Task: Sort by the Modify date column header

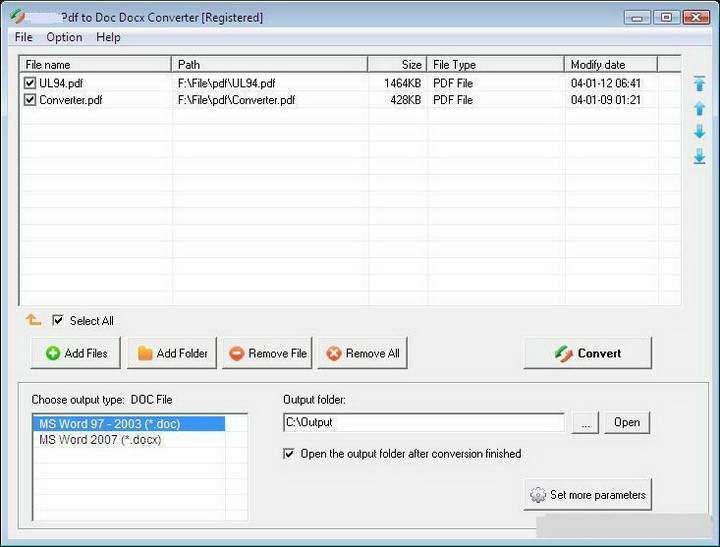Action: pyautogui.click(x=611, y=65)
